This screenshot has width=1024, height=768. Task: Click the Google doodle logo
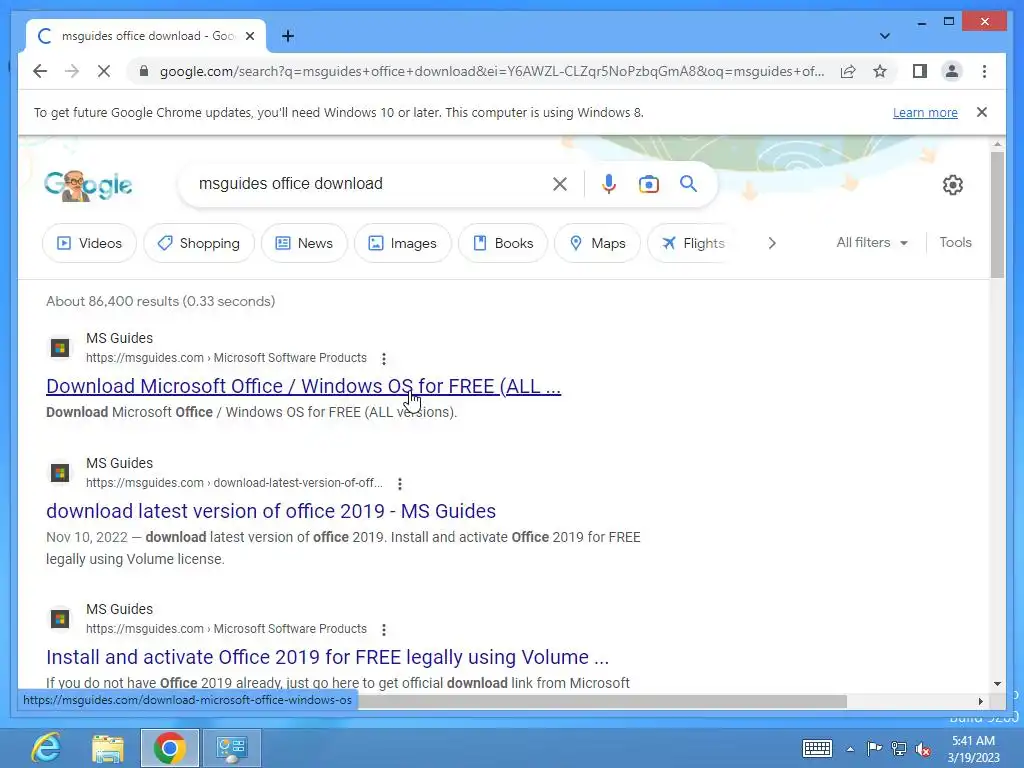[88, 185]
